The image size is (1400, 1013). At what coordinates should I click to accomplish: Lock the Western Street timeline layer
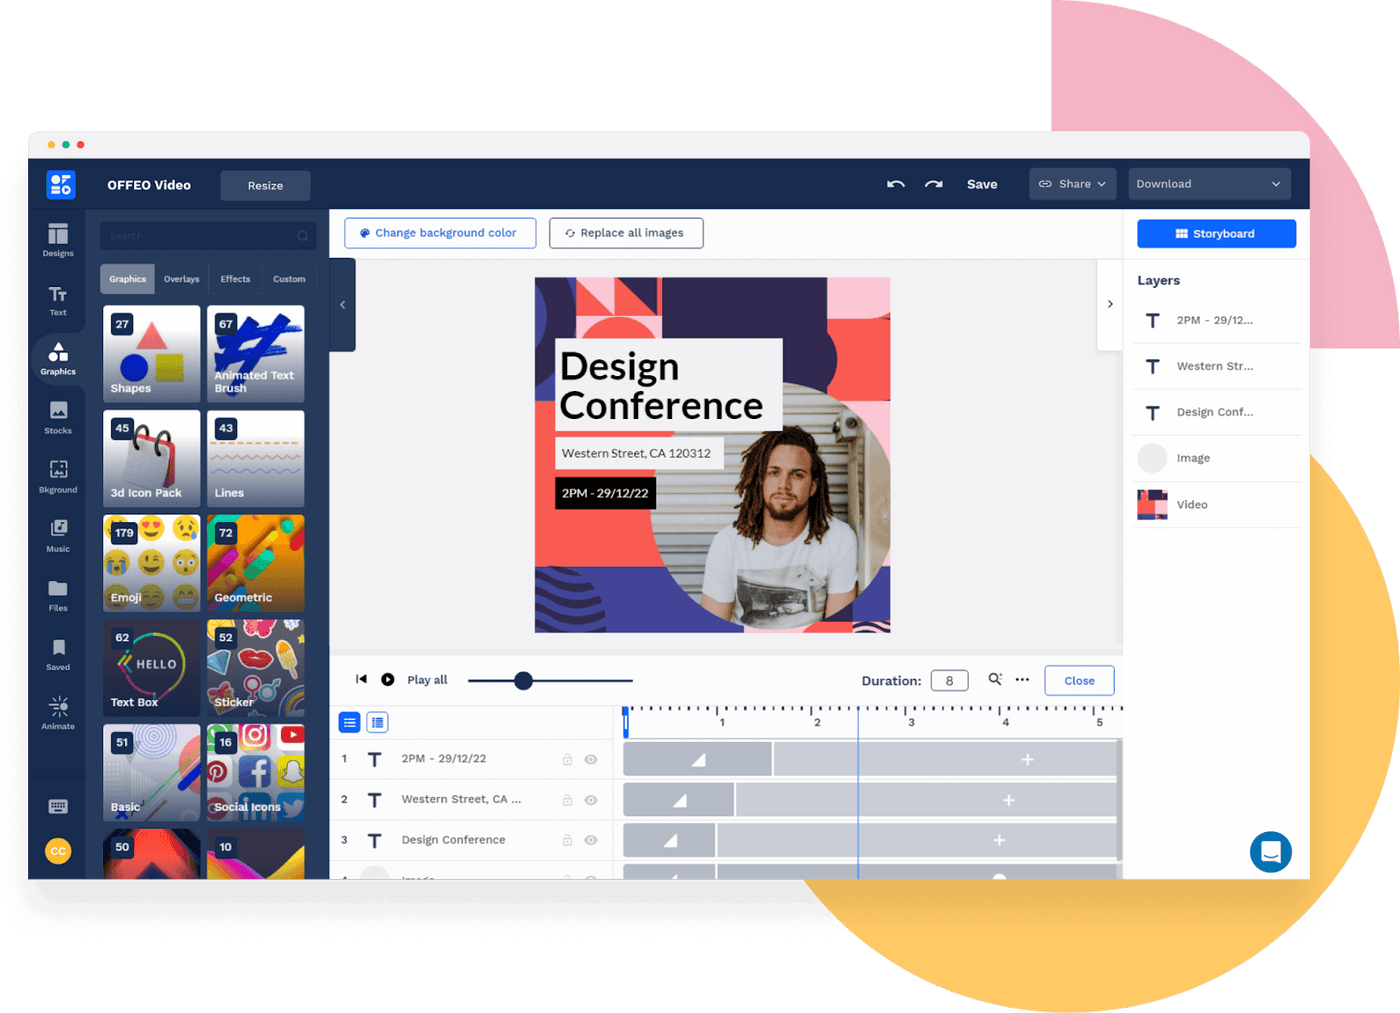(x=567, y=800)
